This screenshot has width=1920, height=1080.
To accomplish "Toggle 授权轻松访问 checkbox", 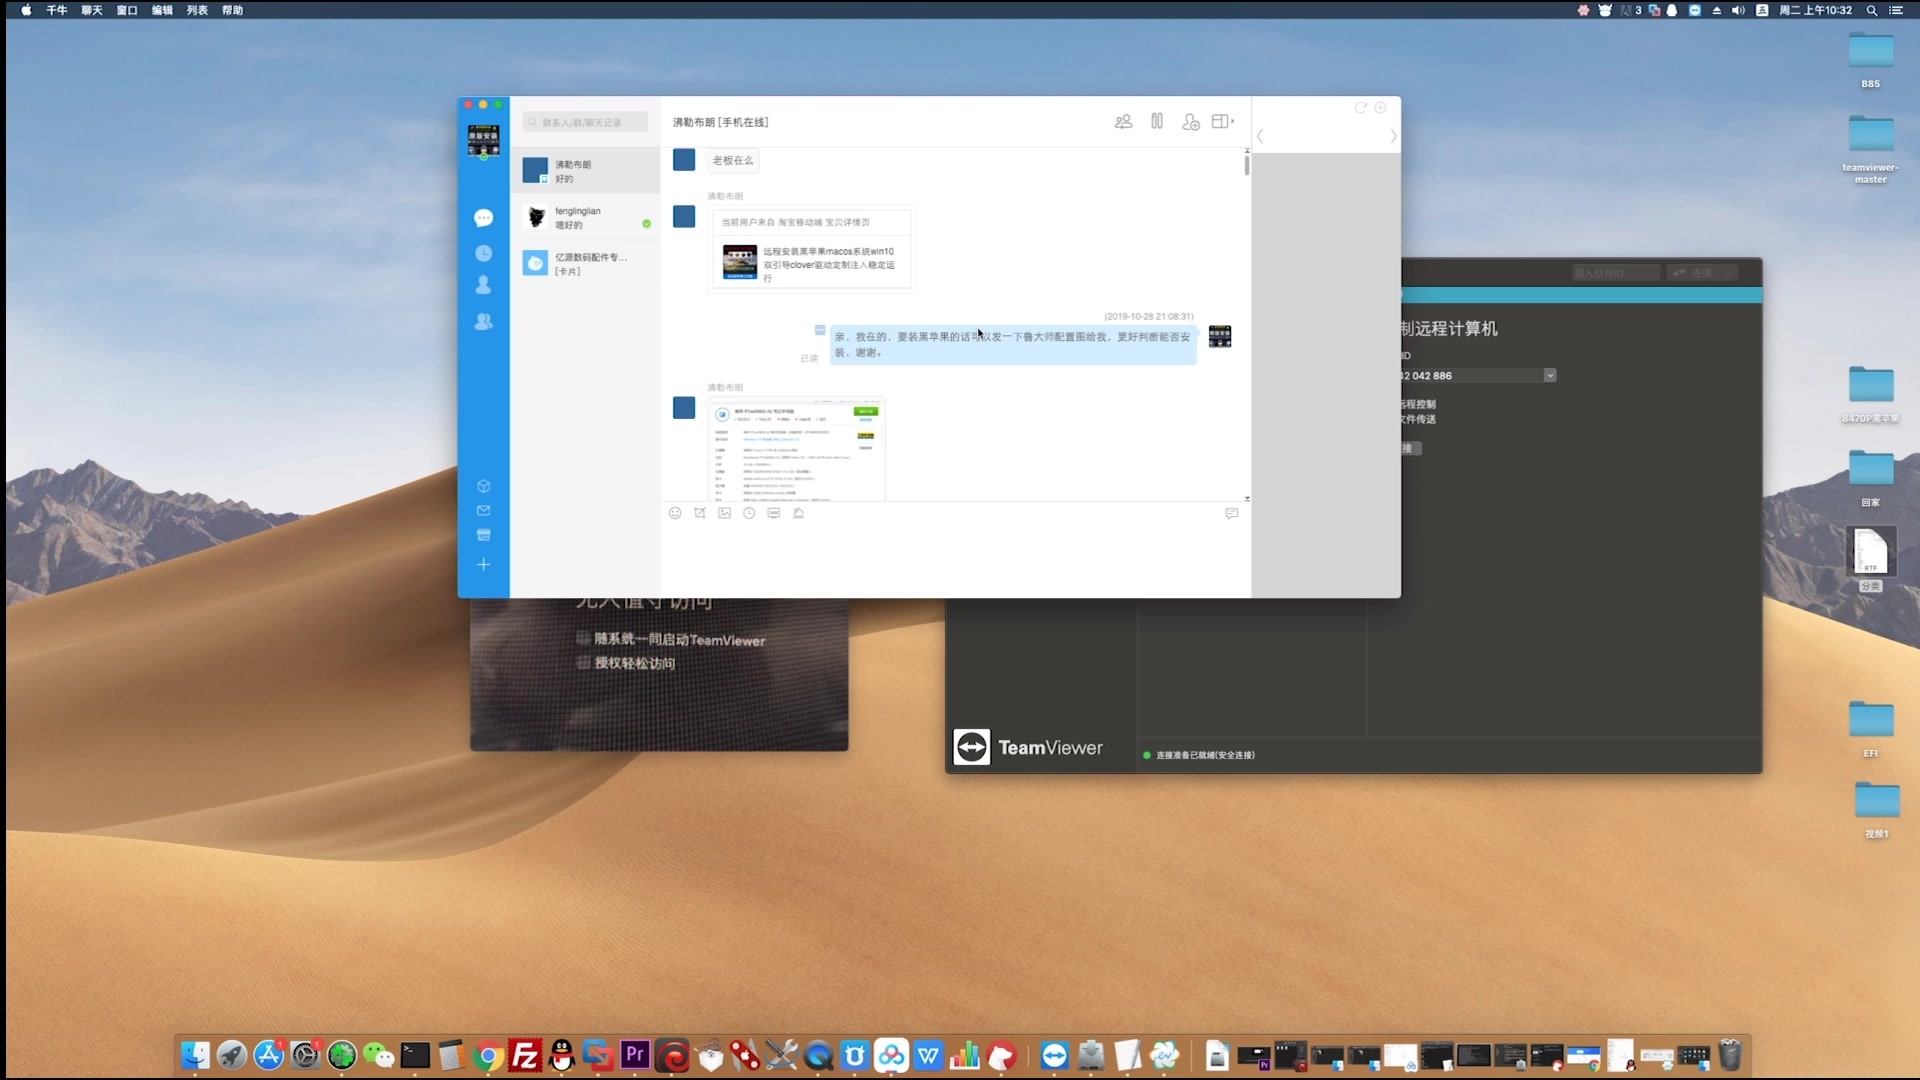I will (584, 663).
